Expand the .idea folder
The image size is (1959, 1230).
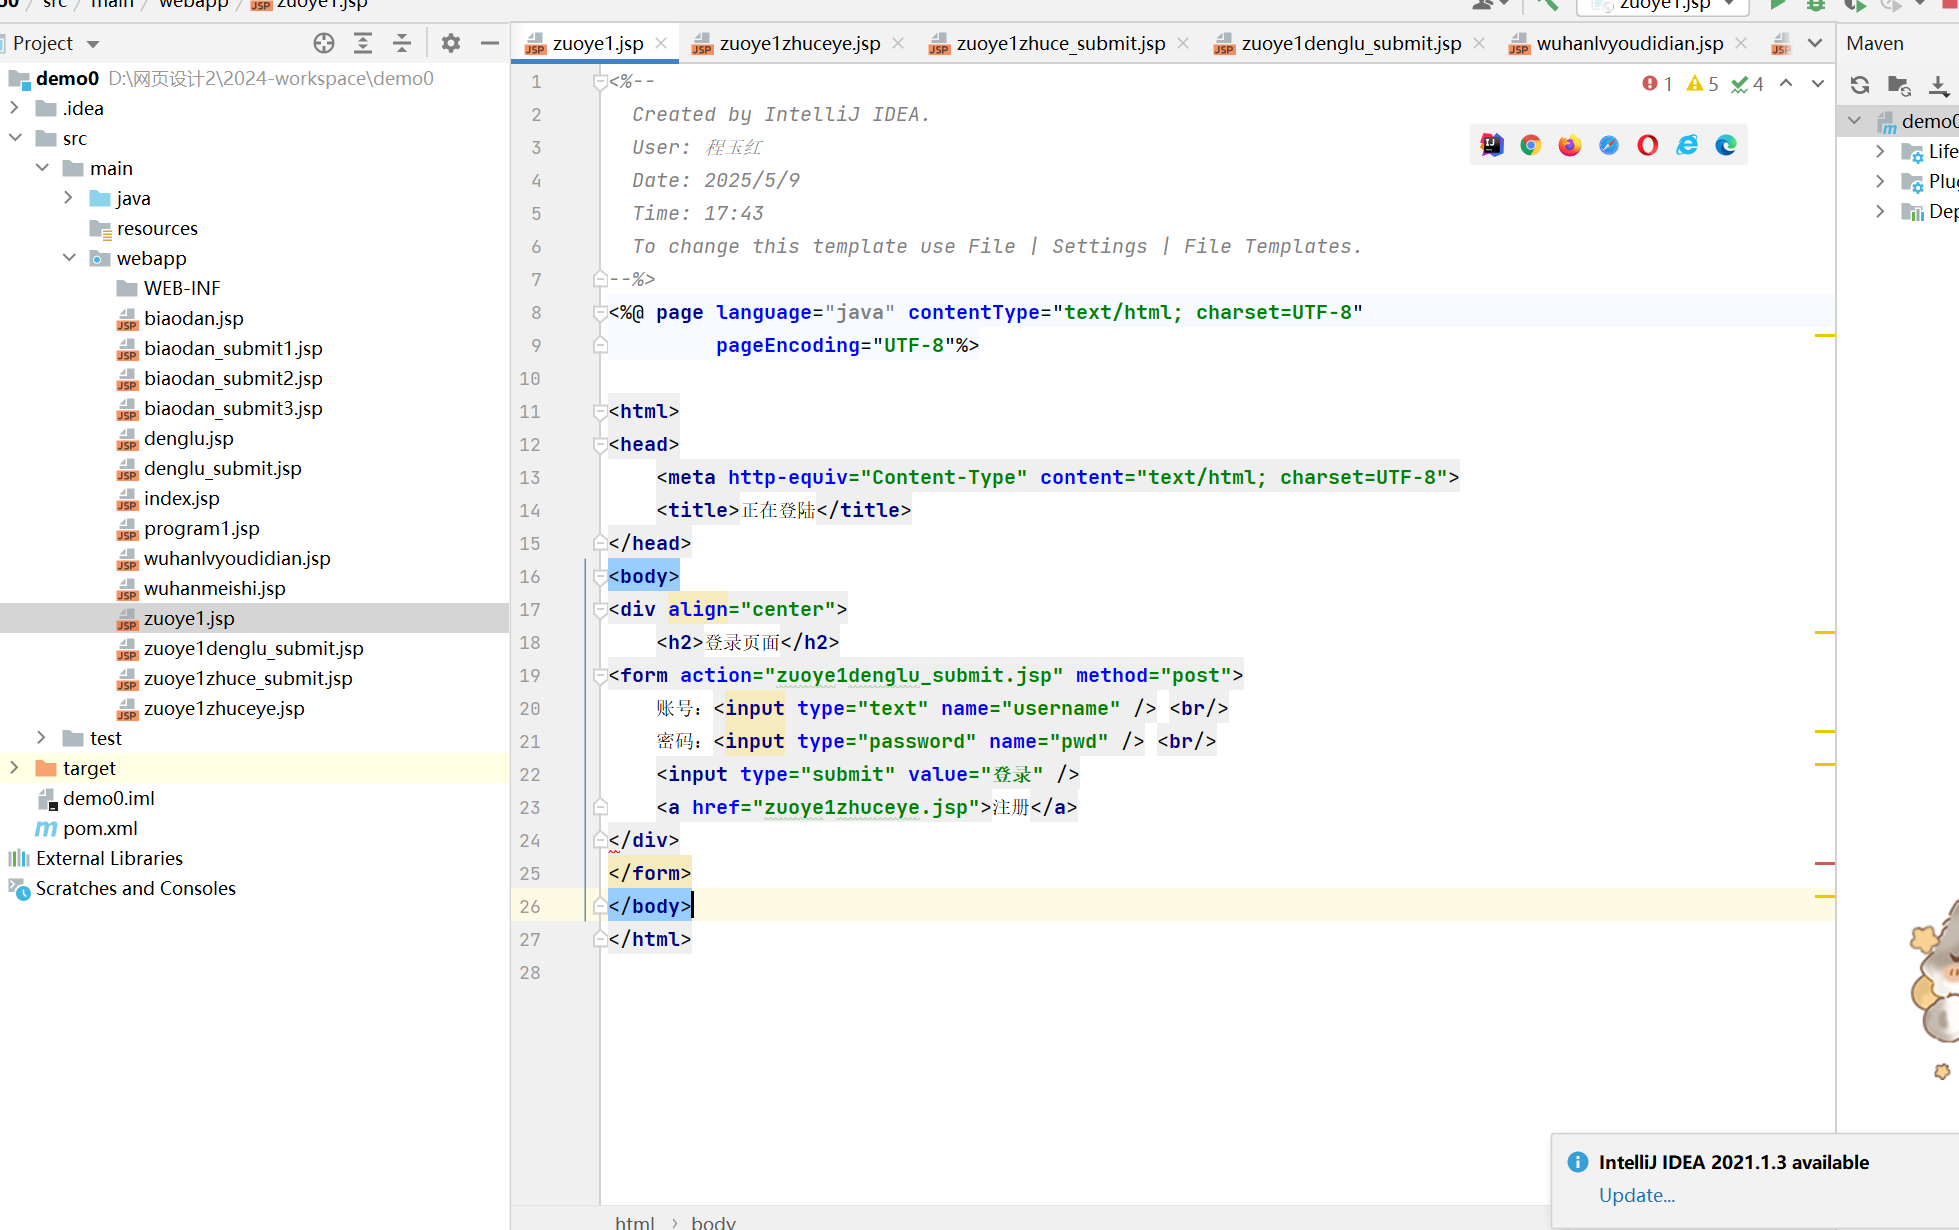coord(15,107)
